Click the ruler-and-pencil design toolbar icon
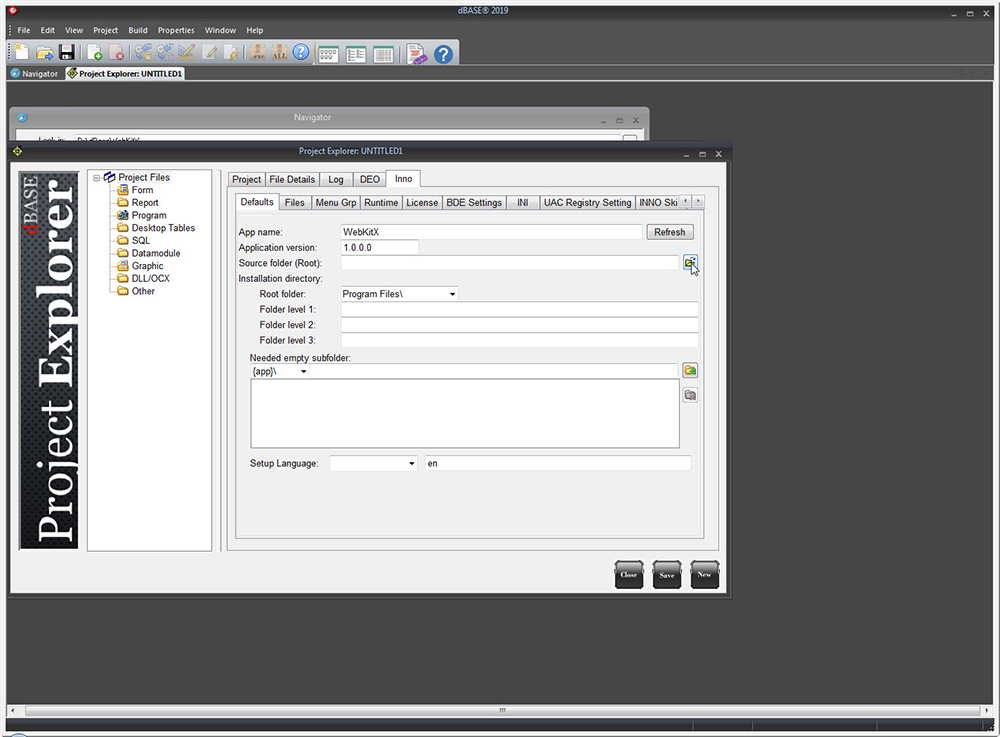Image resolution: width=1000 pixels, height=737 pixels. 186,52
